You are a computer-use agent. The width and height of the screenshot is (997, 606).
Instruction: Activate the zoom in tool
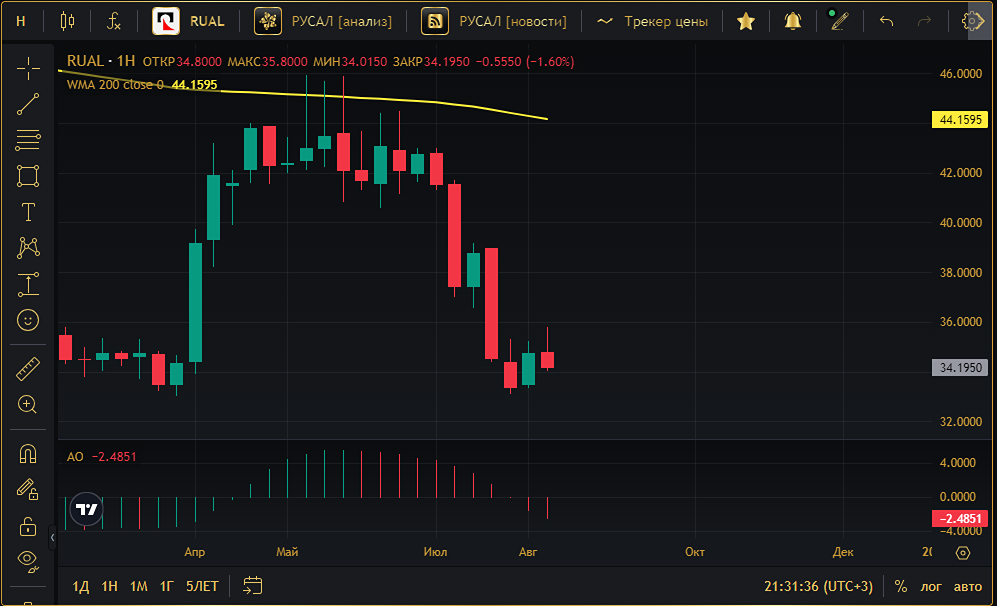(x=28, y=404)
